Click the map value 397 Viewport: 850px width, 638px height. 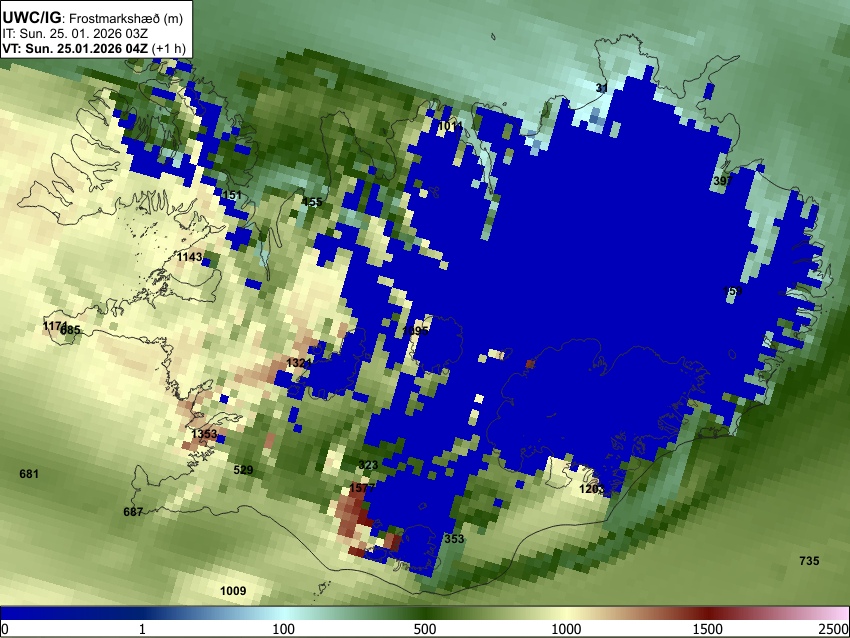pos(723,181)
